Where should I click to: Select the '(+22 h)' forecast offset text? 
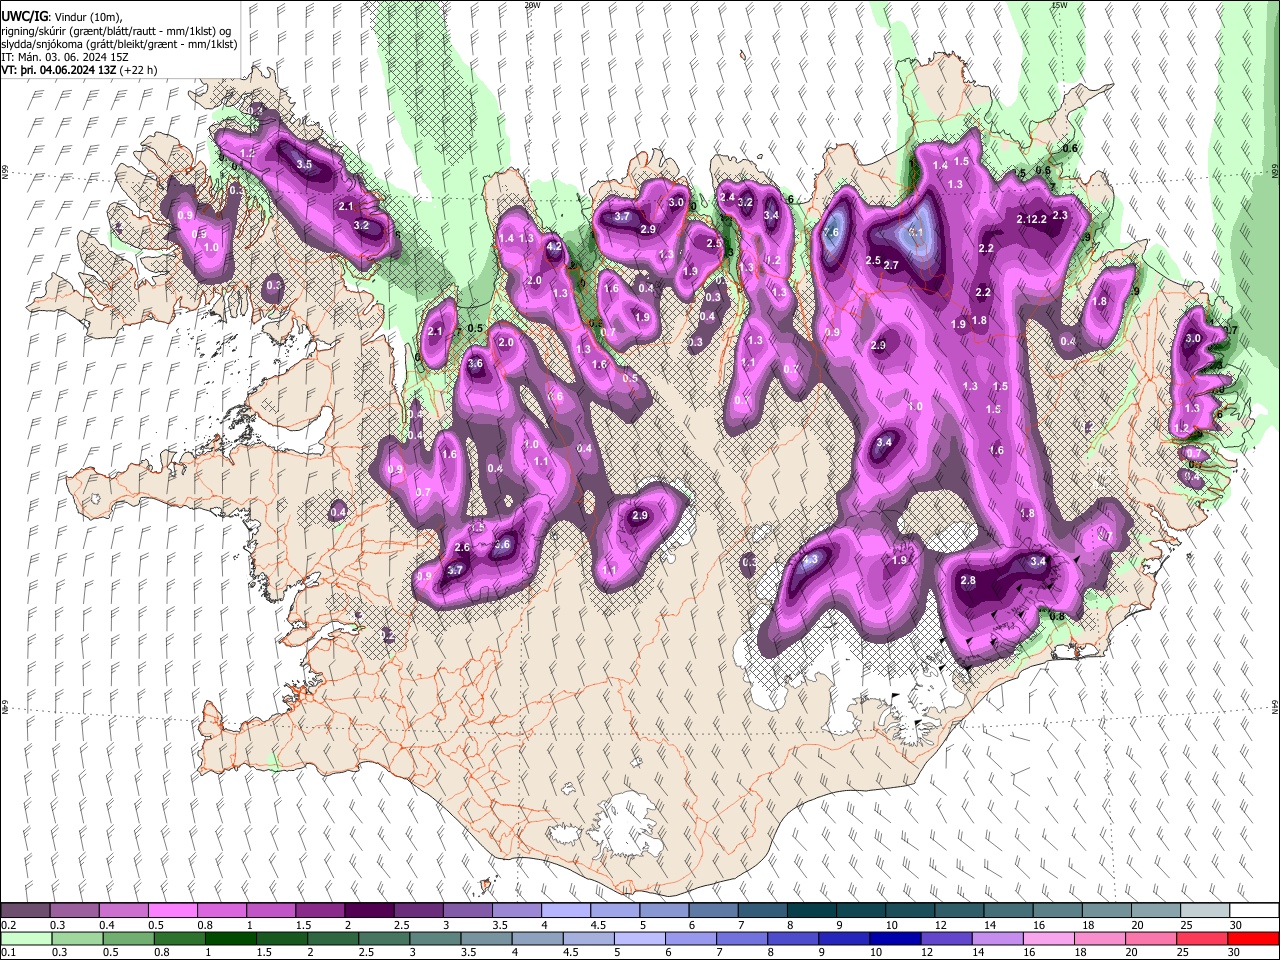(x=139, y=70)
